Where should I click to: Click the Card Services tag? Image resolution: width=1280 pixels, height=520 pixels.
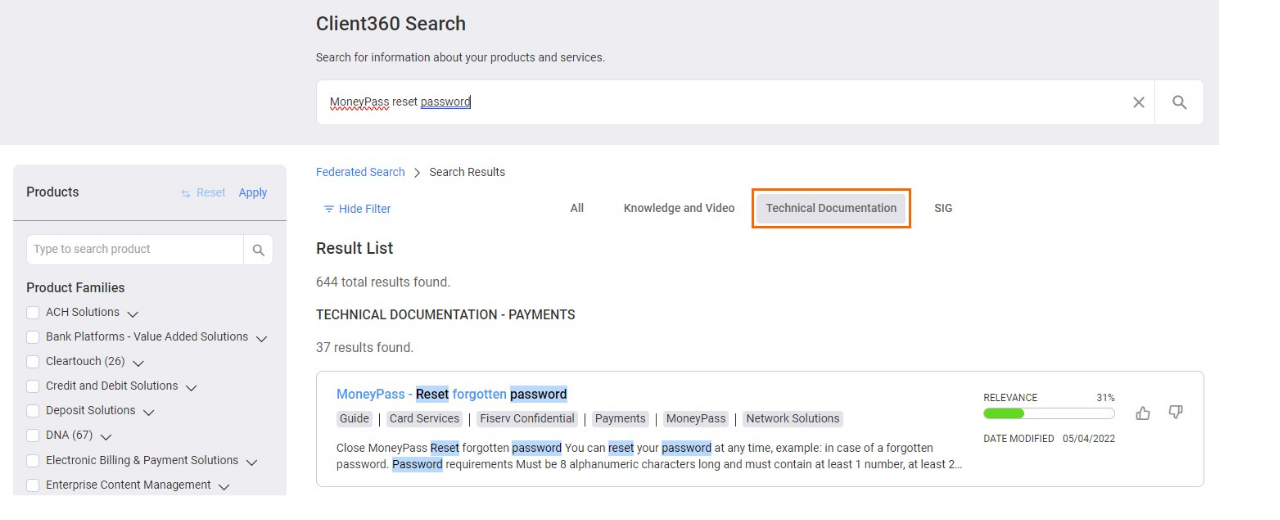pyautogui.click(x=424, y=419)
